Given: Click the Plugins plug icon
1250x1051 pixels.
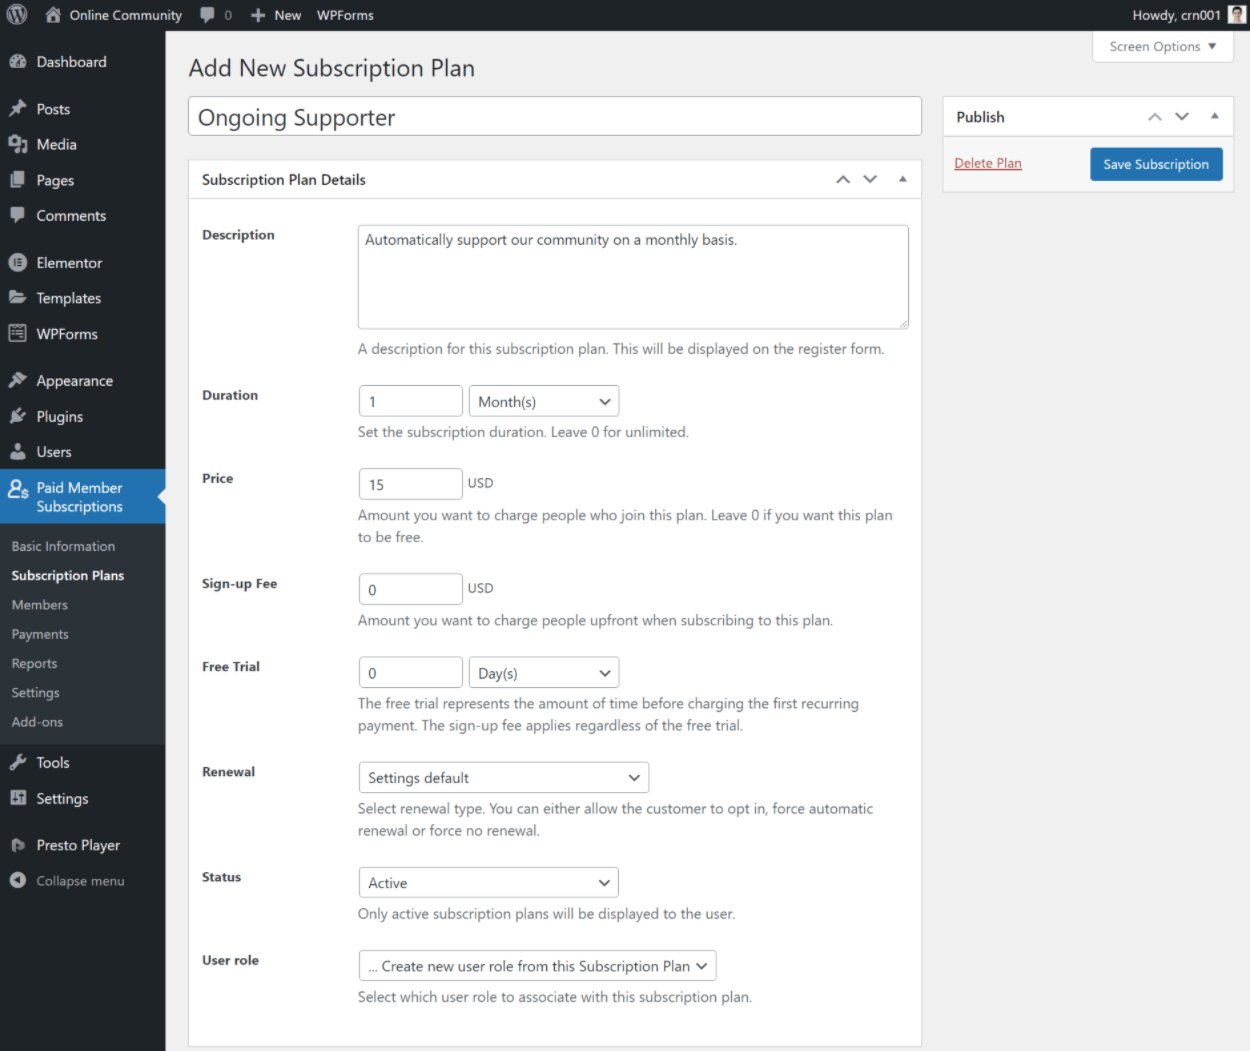Looking at the screenshot, I should (x=18, y=416).
